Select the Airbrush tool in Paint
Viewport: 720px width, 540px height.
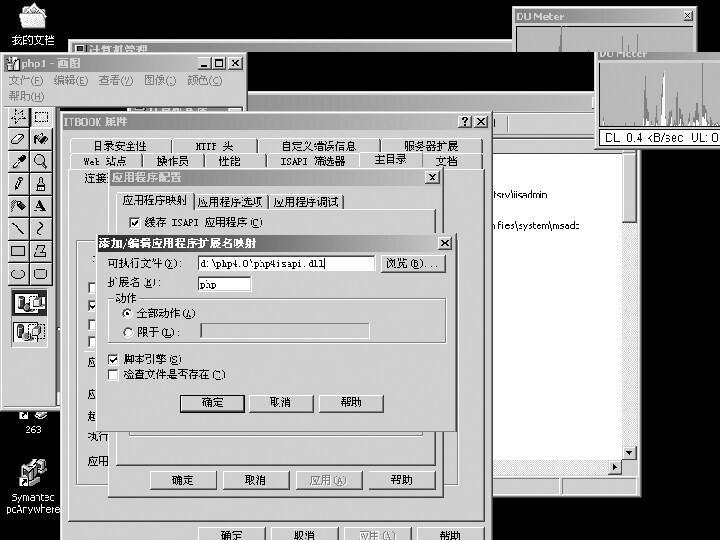coord(18,206)
